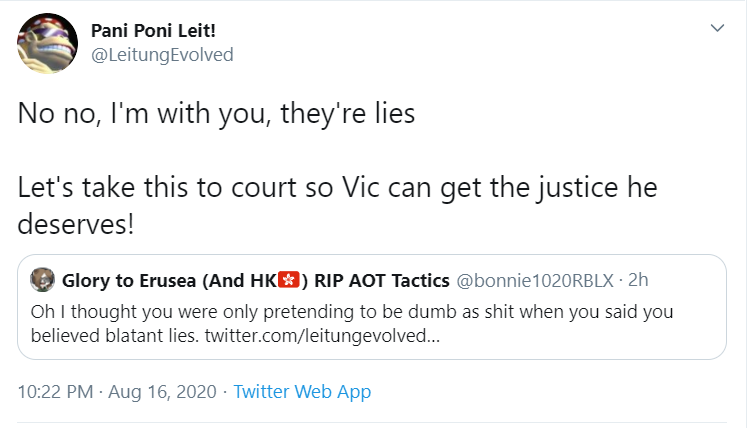This screenshot has height=428, width=748.
Task: Select the "believed blatant lies" quoted line
Action: tap(114, 335)
